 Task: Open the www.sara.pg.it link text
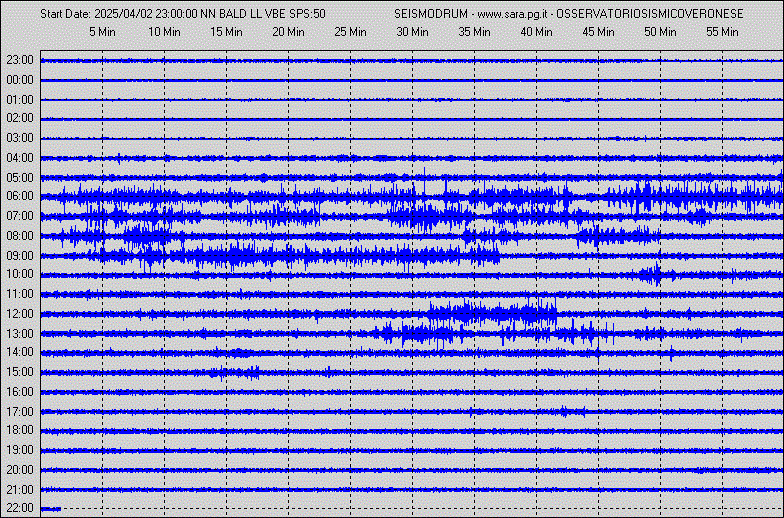512,14
